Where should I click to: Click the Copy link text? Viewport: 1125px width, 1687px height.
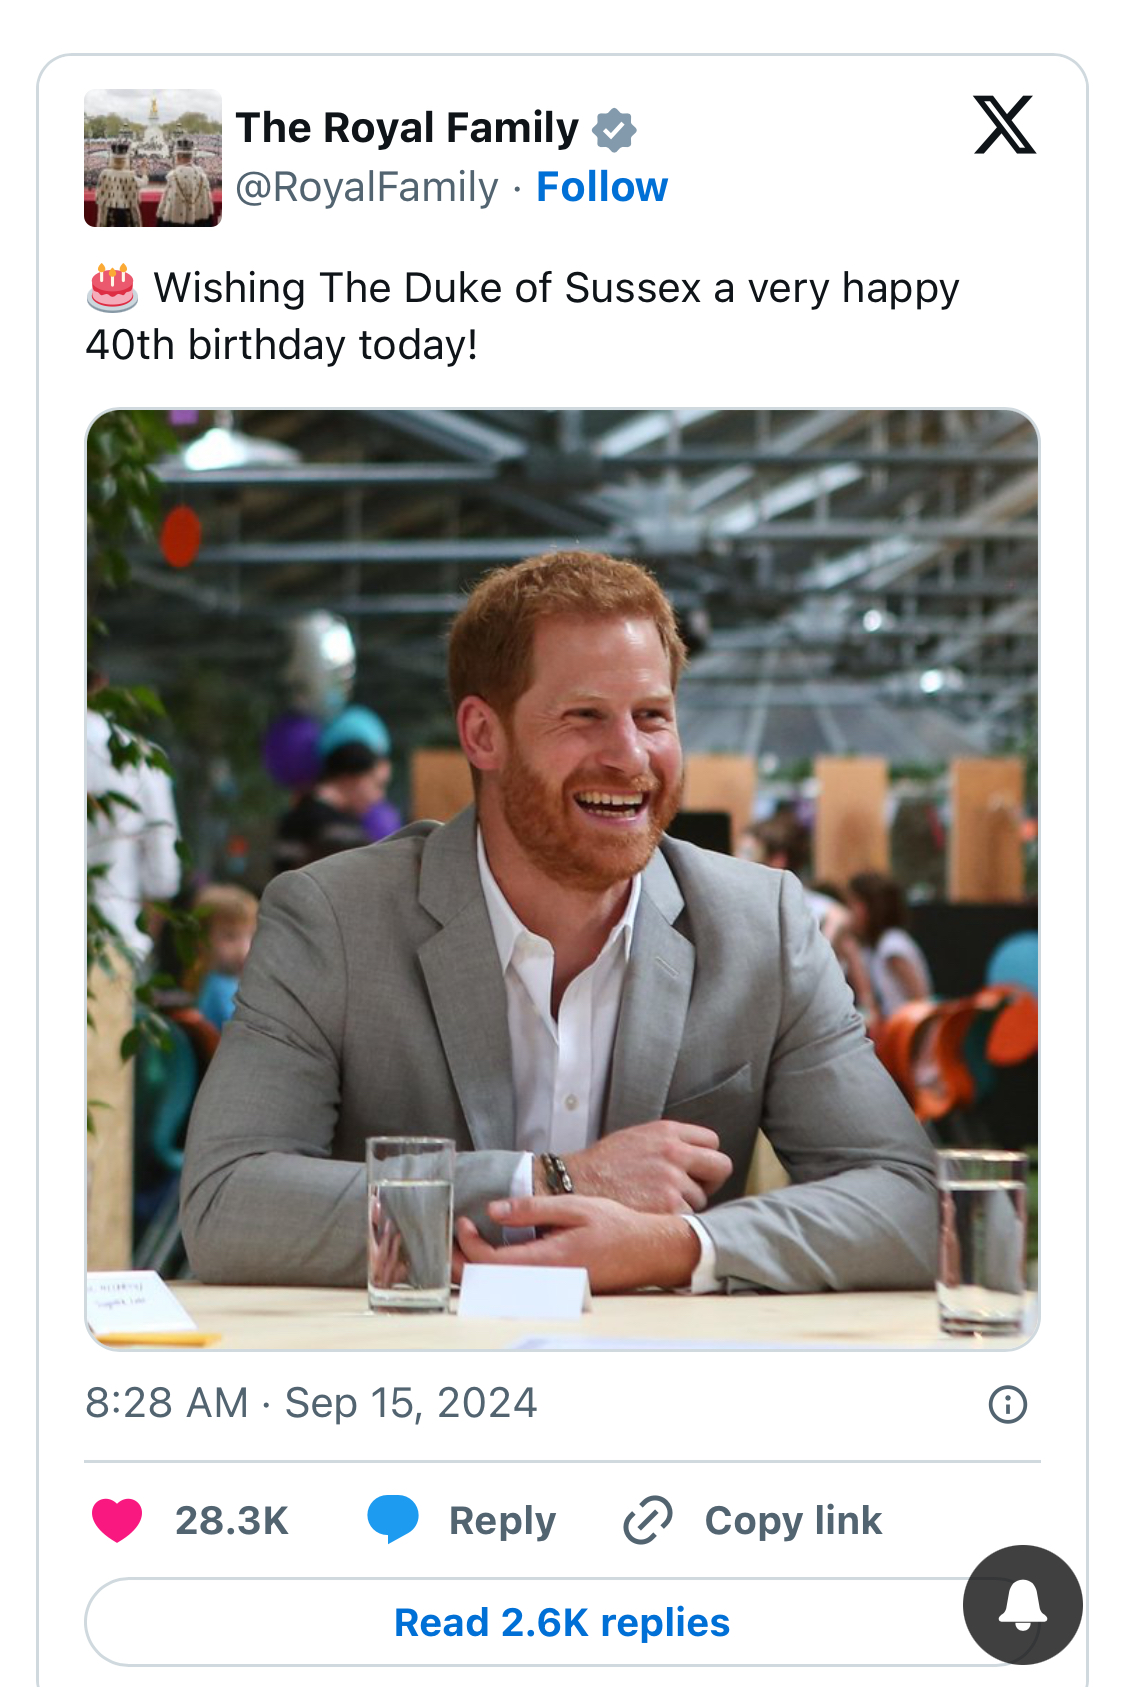(x=793, y=1520)
